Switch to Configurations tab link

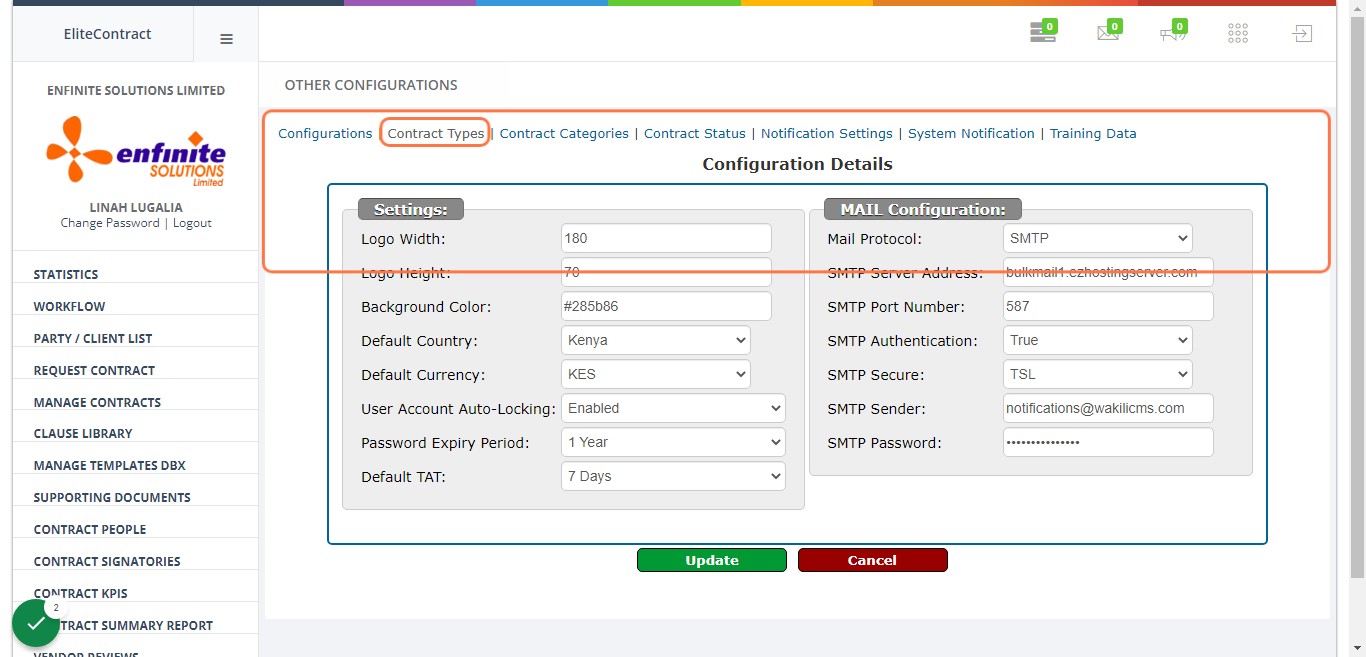pyautogui.click(x=325, y=133)
